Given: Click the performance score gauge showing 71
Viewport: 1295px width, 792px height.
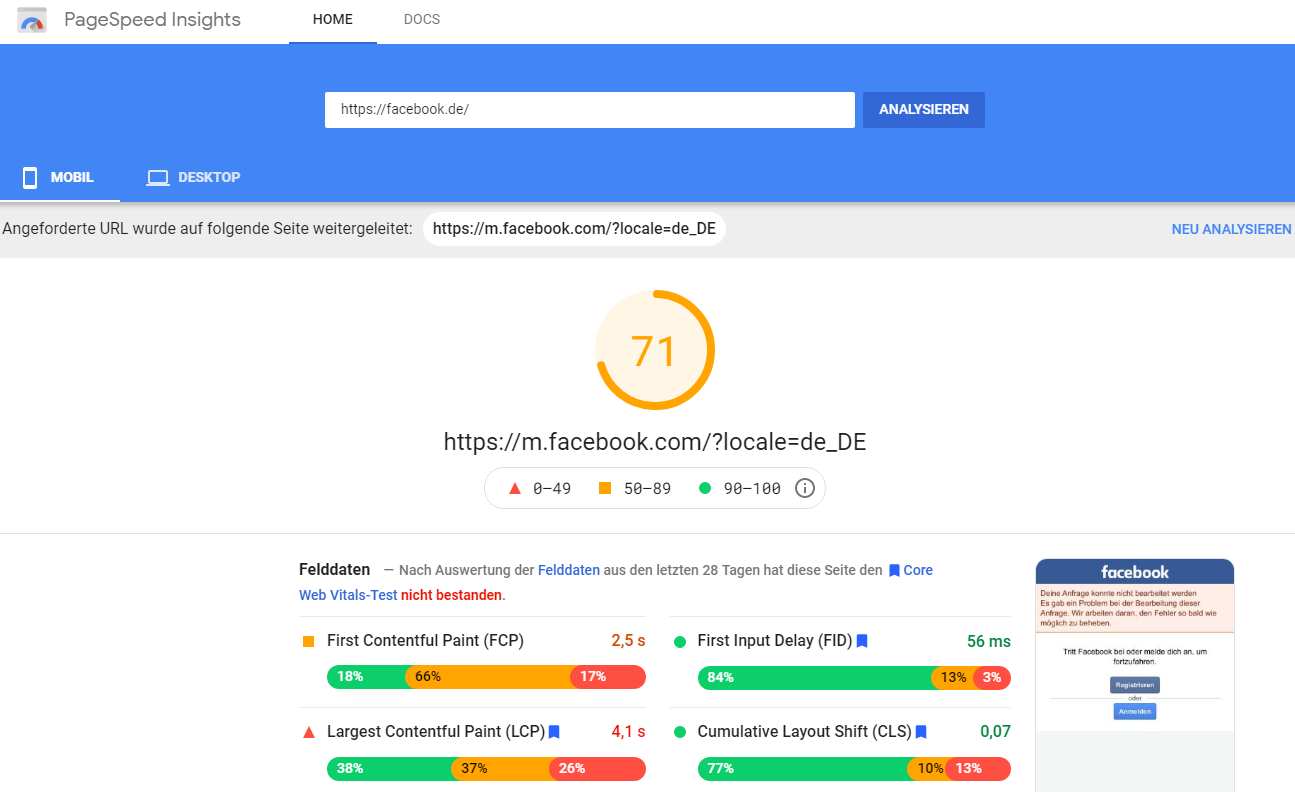Looking at the screenshot, I should [655, 350].
